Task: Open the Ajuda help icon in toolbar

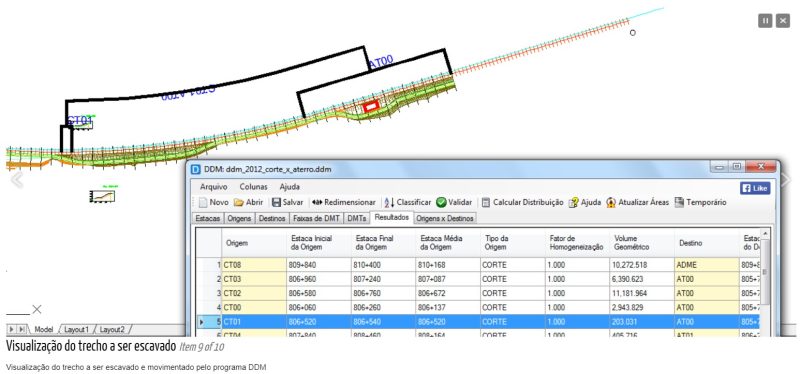Action: [573, 203]
